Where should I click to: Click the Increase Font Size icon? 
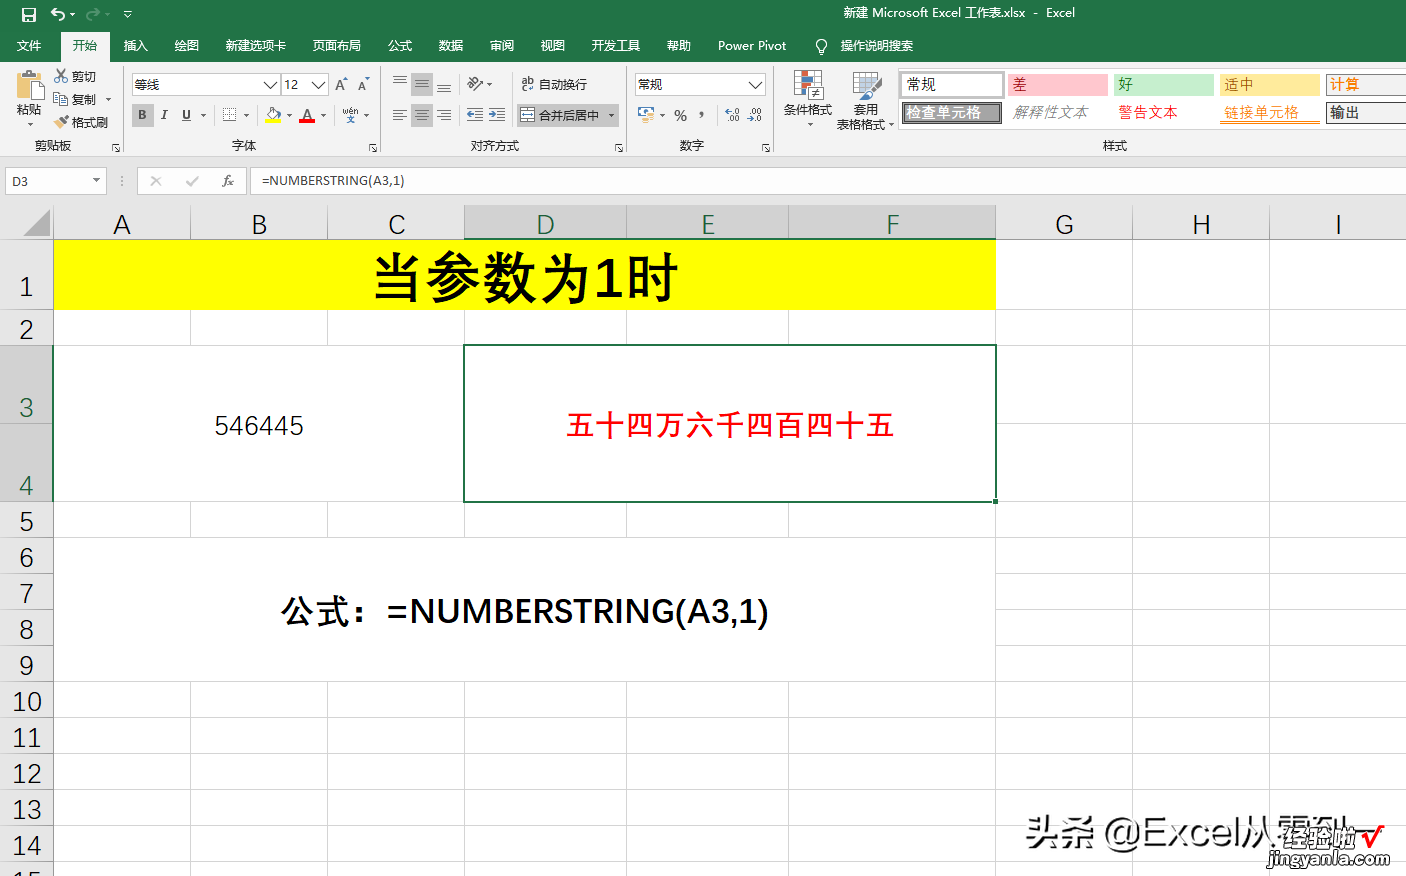pos(342,85)
